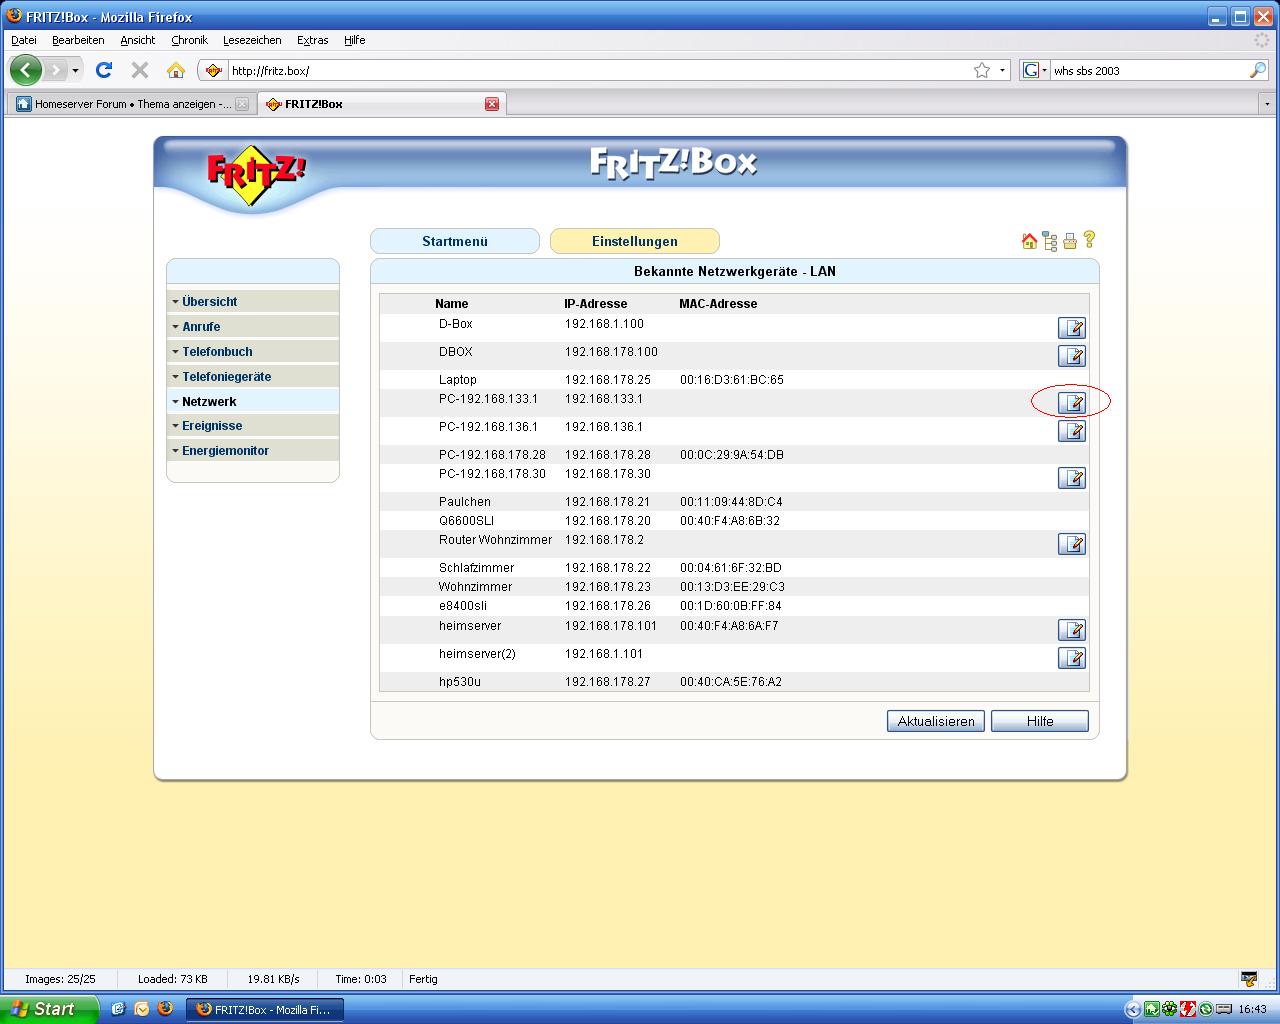Screen dimensions: 1280x1024
Task: Open the sitemap tree icon
Action: (1049, 241)
